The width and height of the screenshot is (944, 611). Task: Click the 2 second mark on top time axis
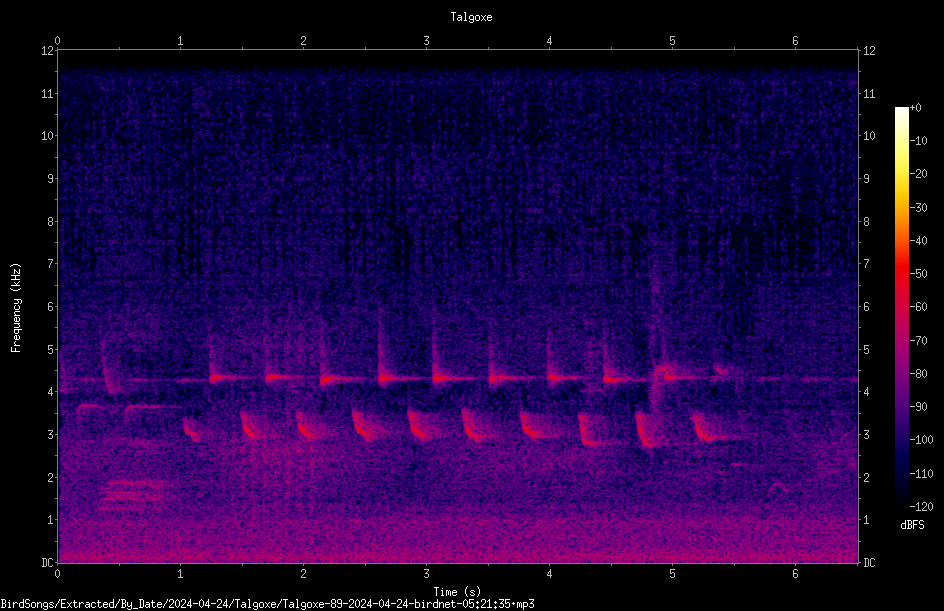303,41
